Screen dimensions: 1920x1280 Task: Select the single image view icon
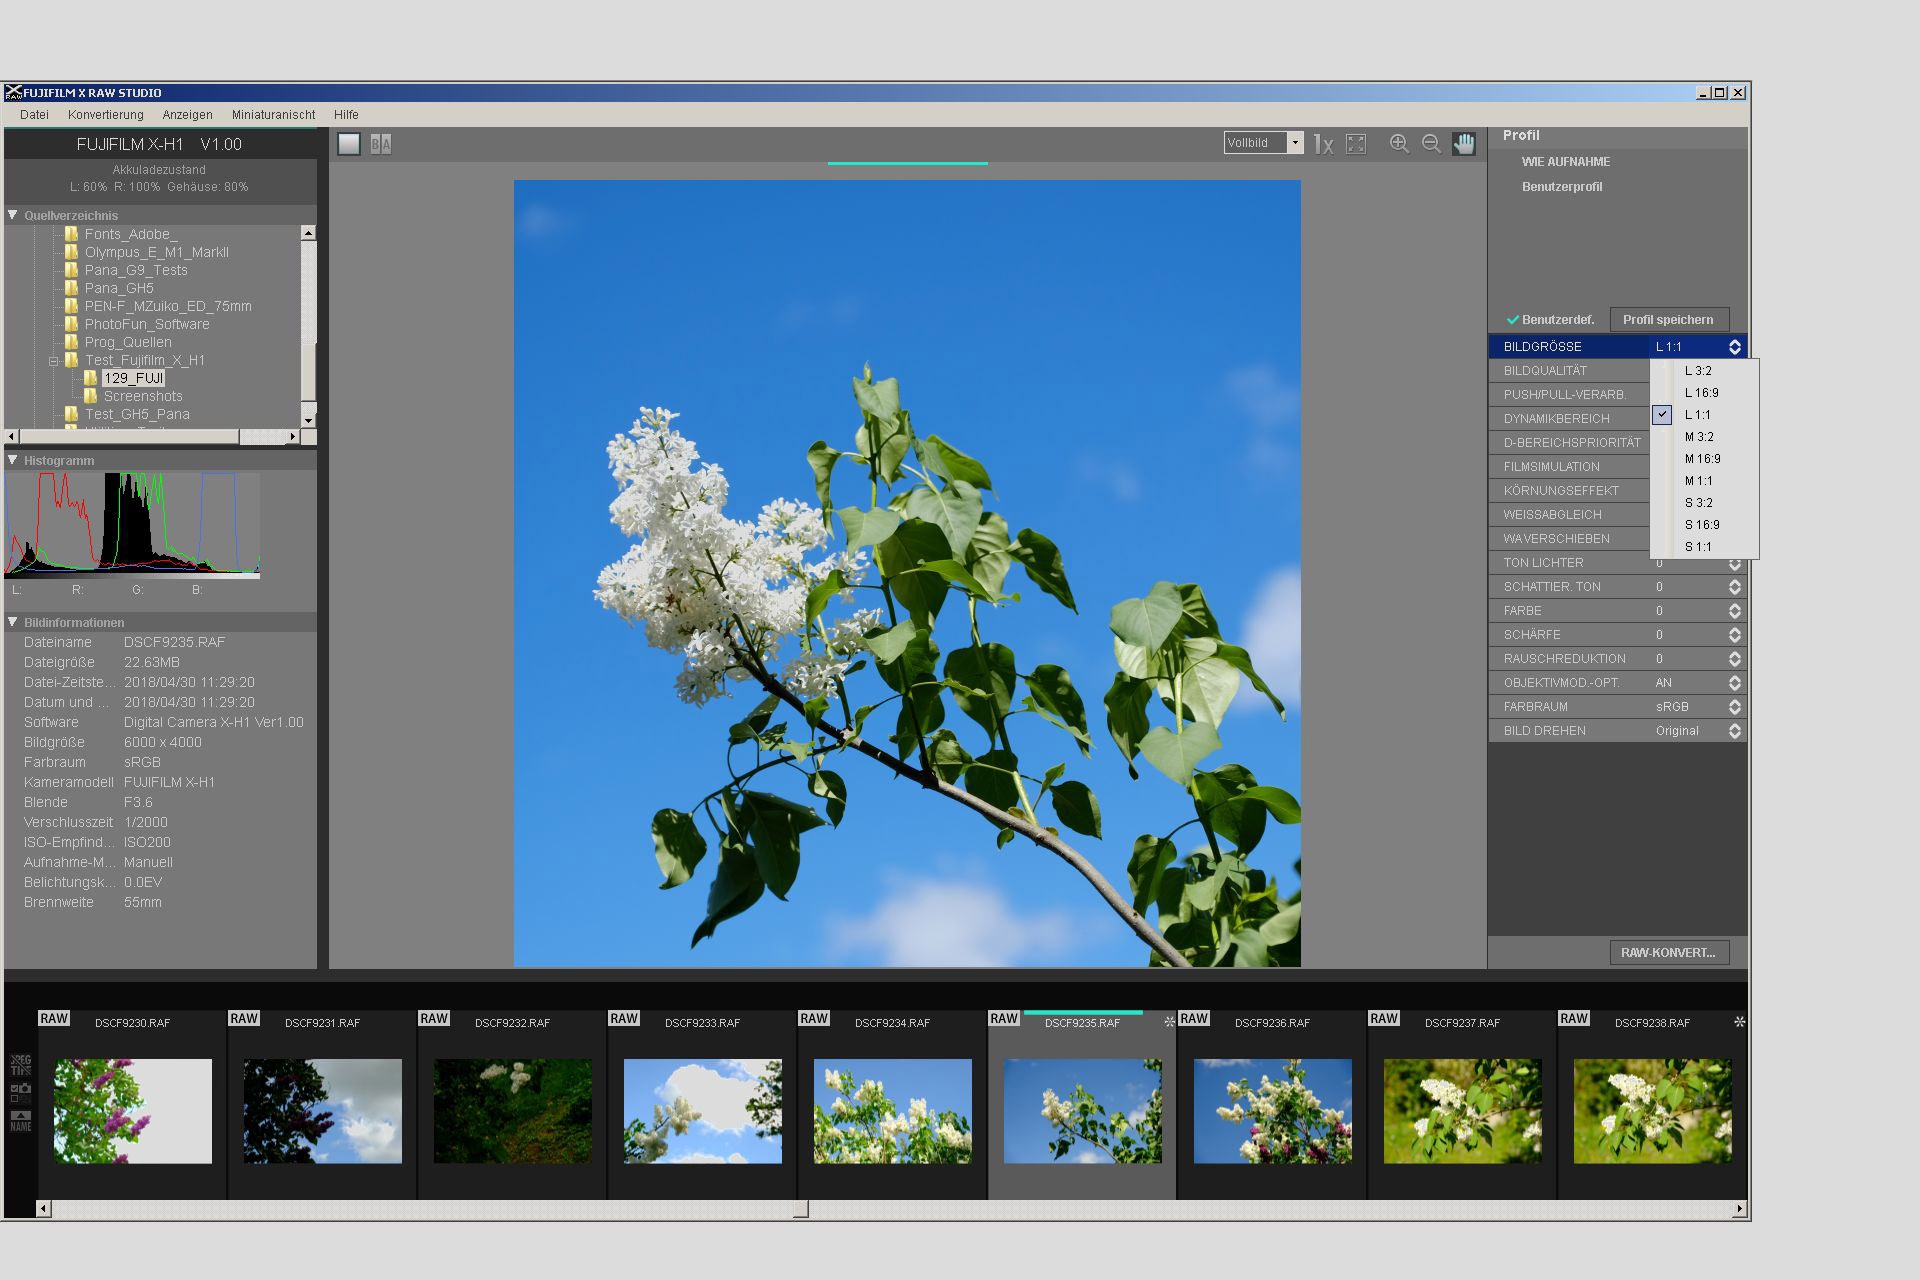tap(349, 144)
